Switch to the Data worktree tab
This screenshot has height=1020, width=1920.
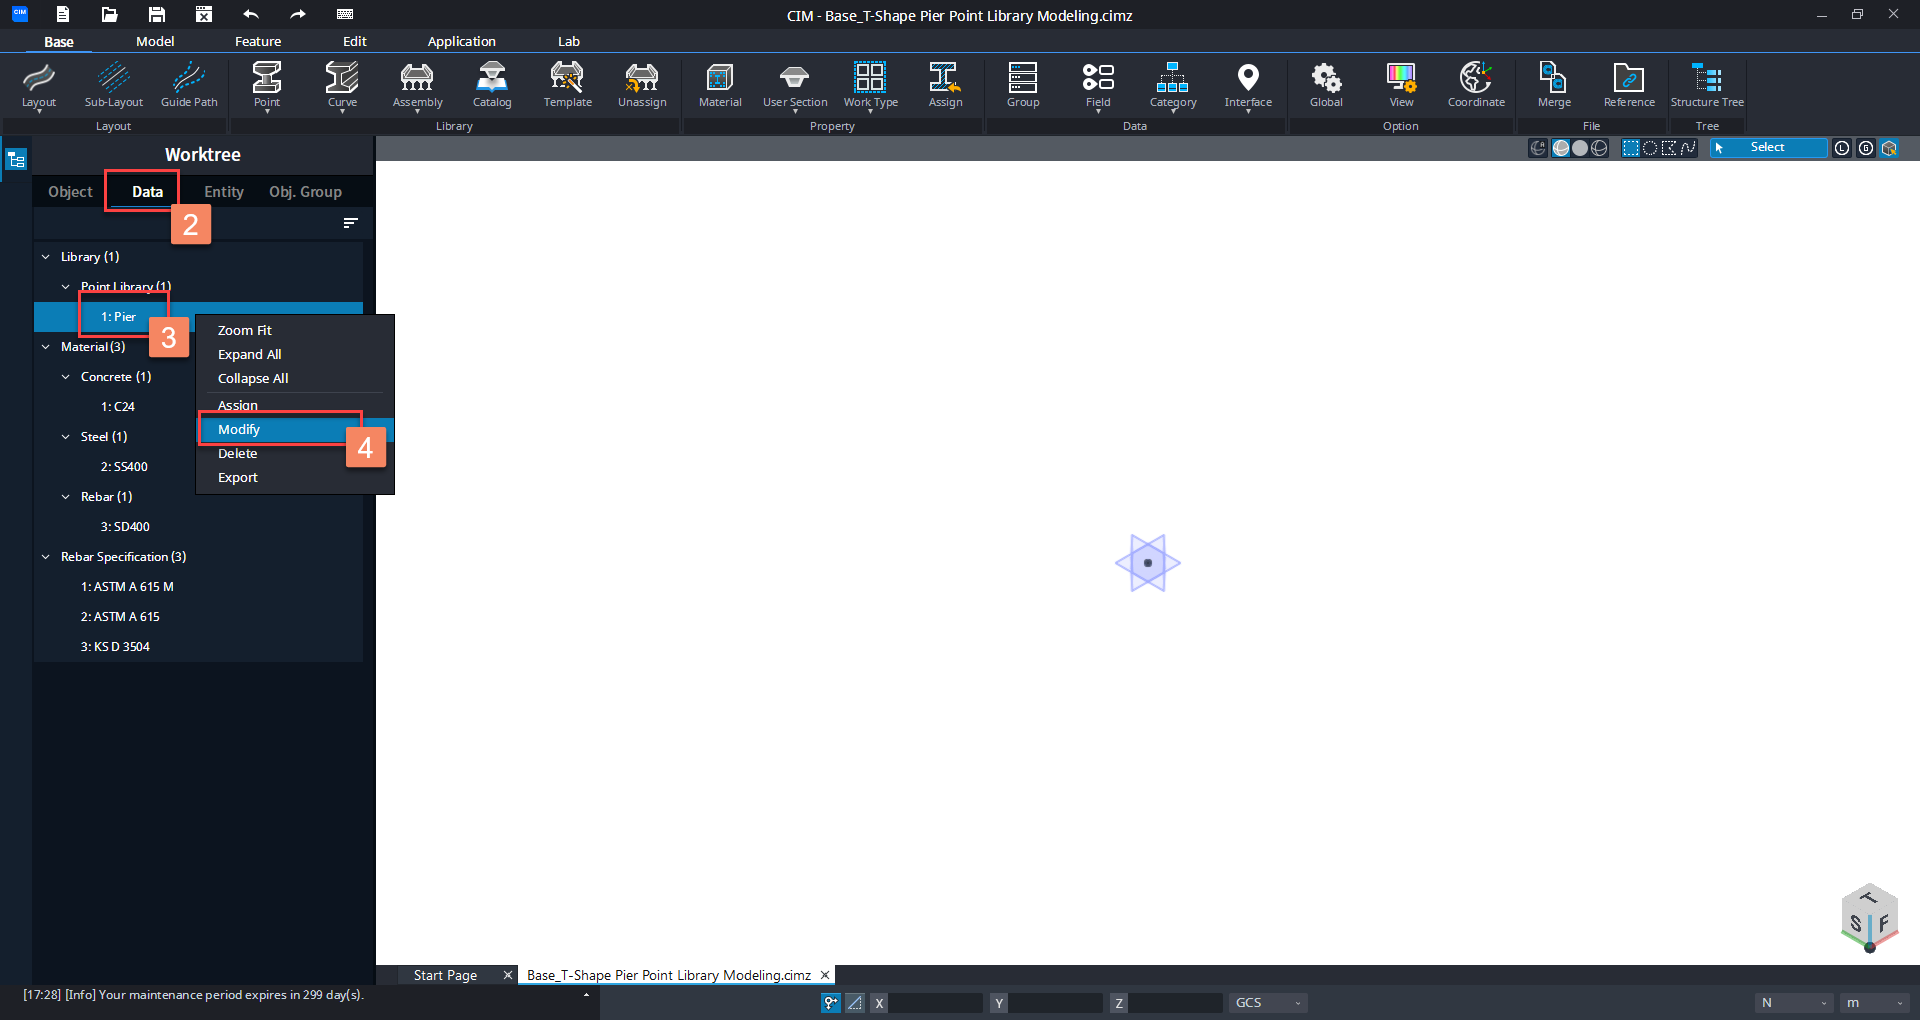point(147,192)
